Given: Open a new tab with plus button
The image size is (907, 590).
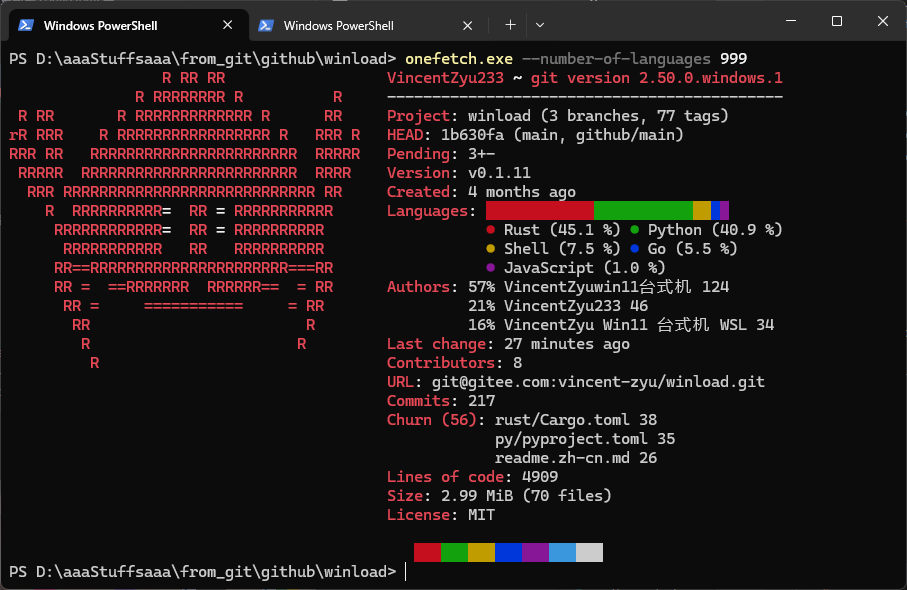Looking at the screenshot, I should (x=510, y=25).
